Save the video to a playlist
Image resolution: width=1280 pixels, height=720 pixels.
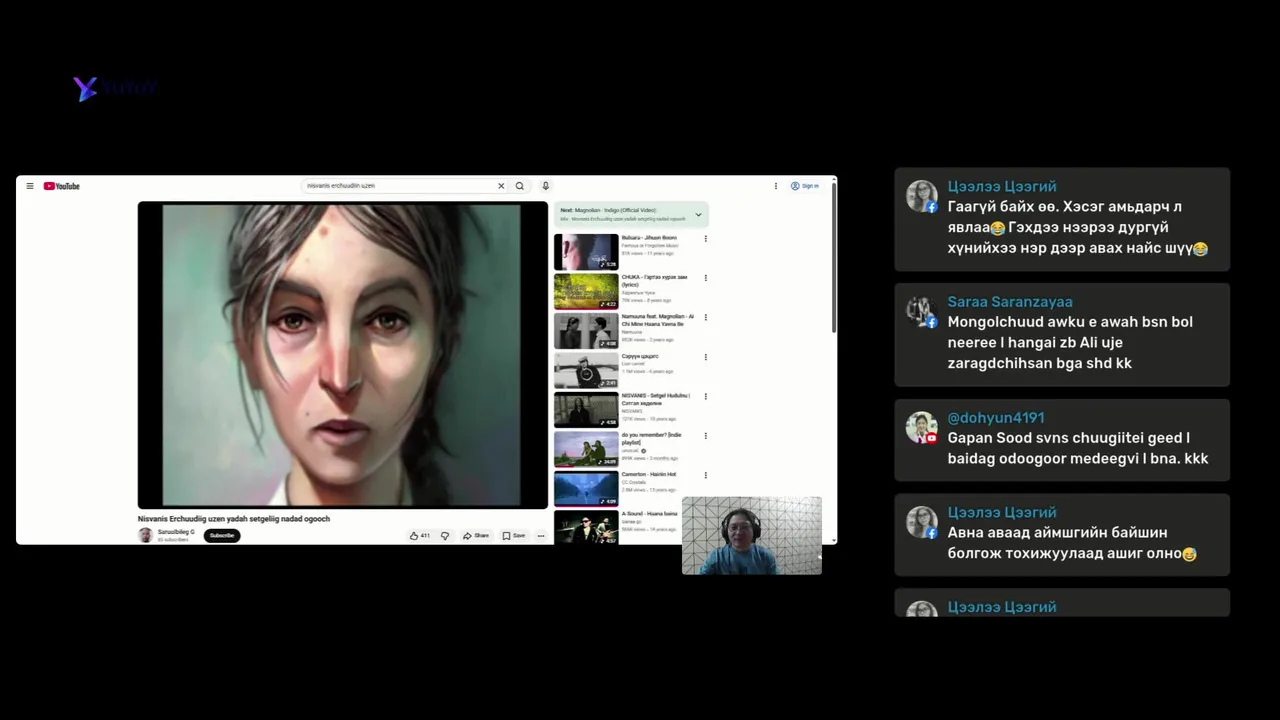514,536
